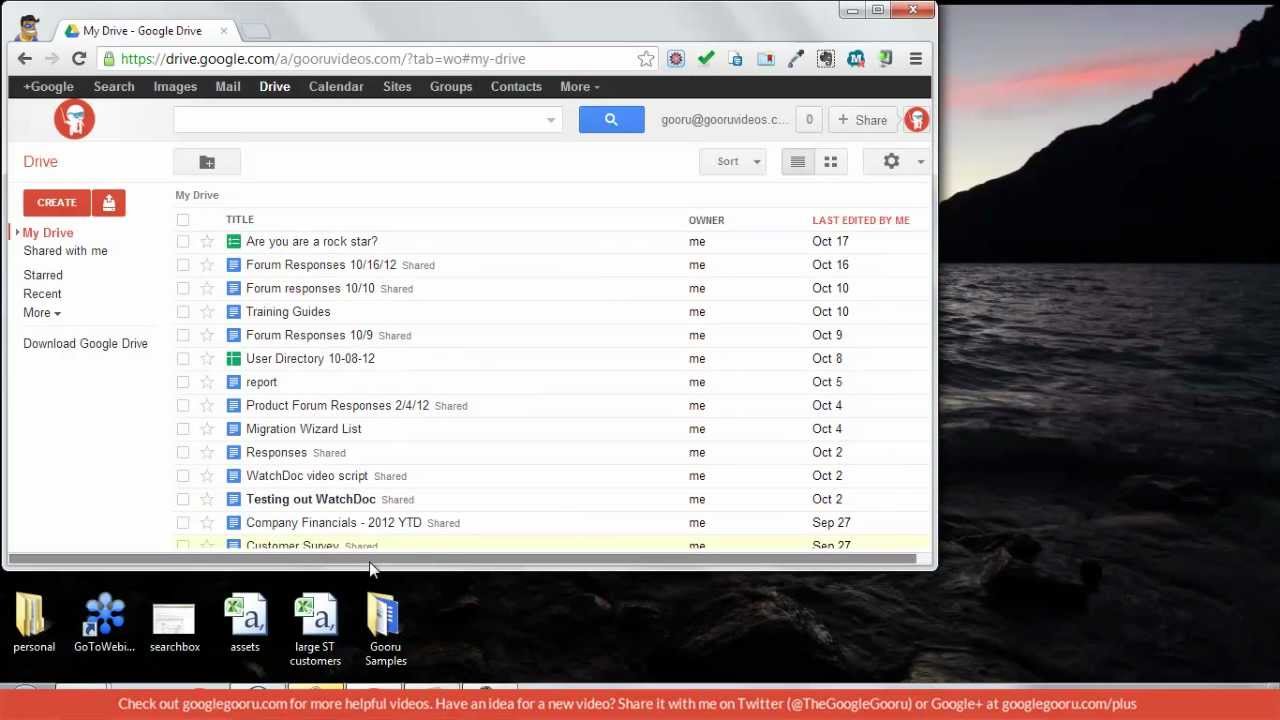1280x720 pixels.
Task: Open Contacts in the top bar
Action: [x=516, y=87]
